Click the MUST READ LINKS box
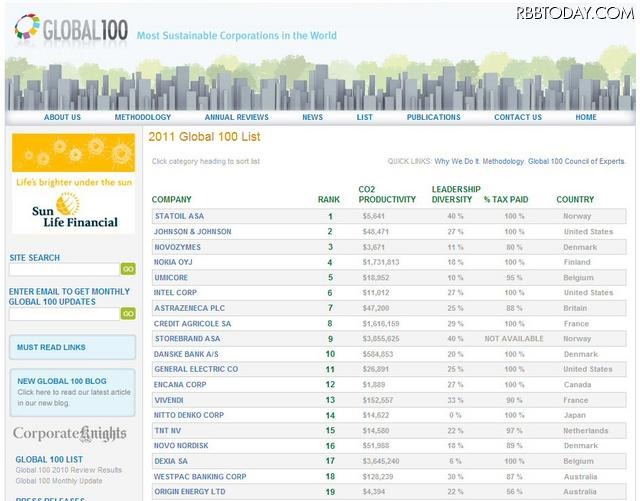 pyautogui.click(x=72, y=347)
